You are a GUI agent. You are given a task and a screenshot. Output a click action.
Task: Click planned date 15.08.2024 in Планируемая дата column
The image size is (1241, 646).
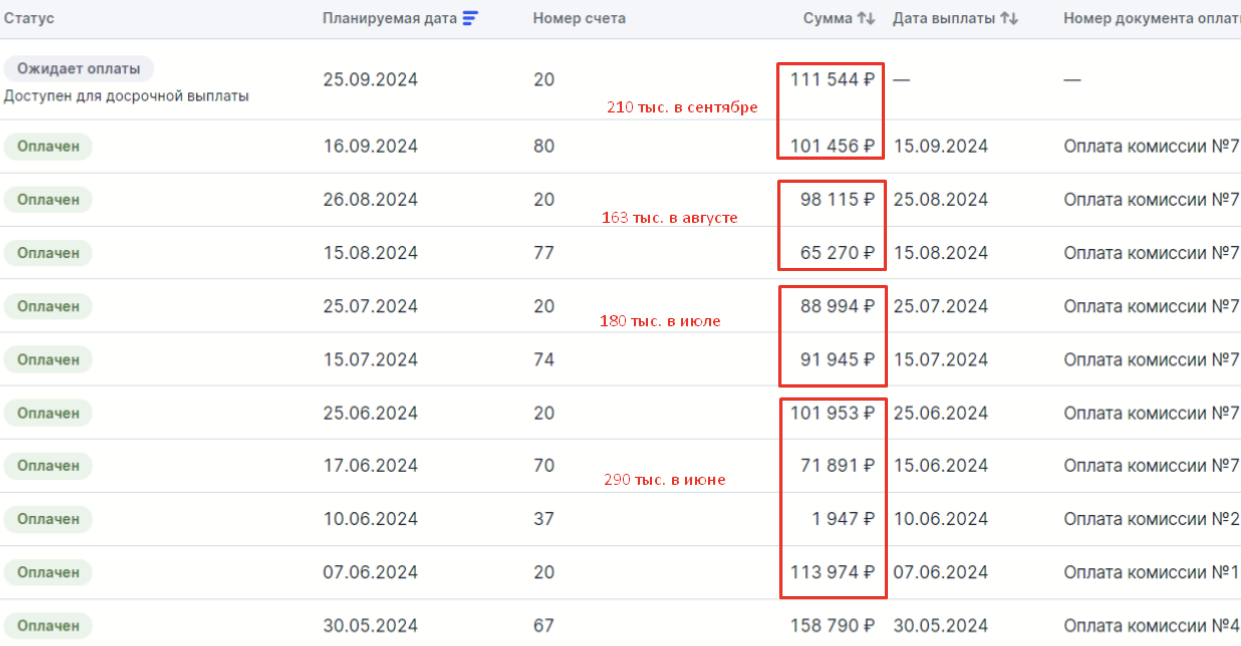(370, 252)
